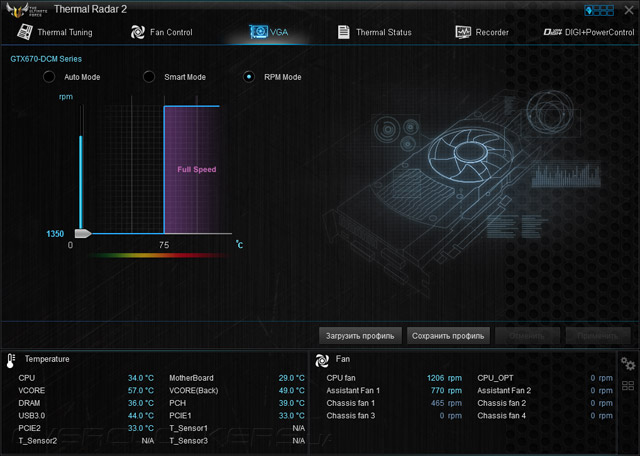This screenshot has height=456, width=640.
Task: Click the VCORE temperature 57.0 °C
Action: pos(141,391)
